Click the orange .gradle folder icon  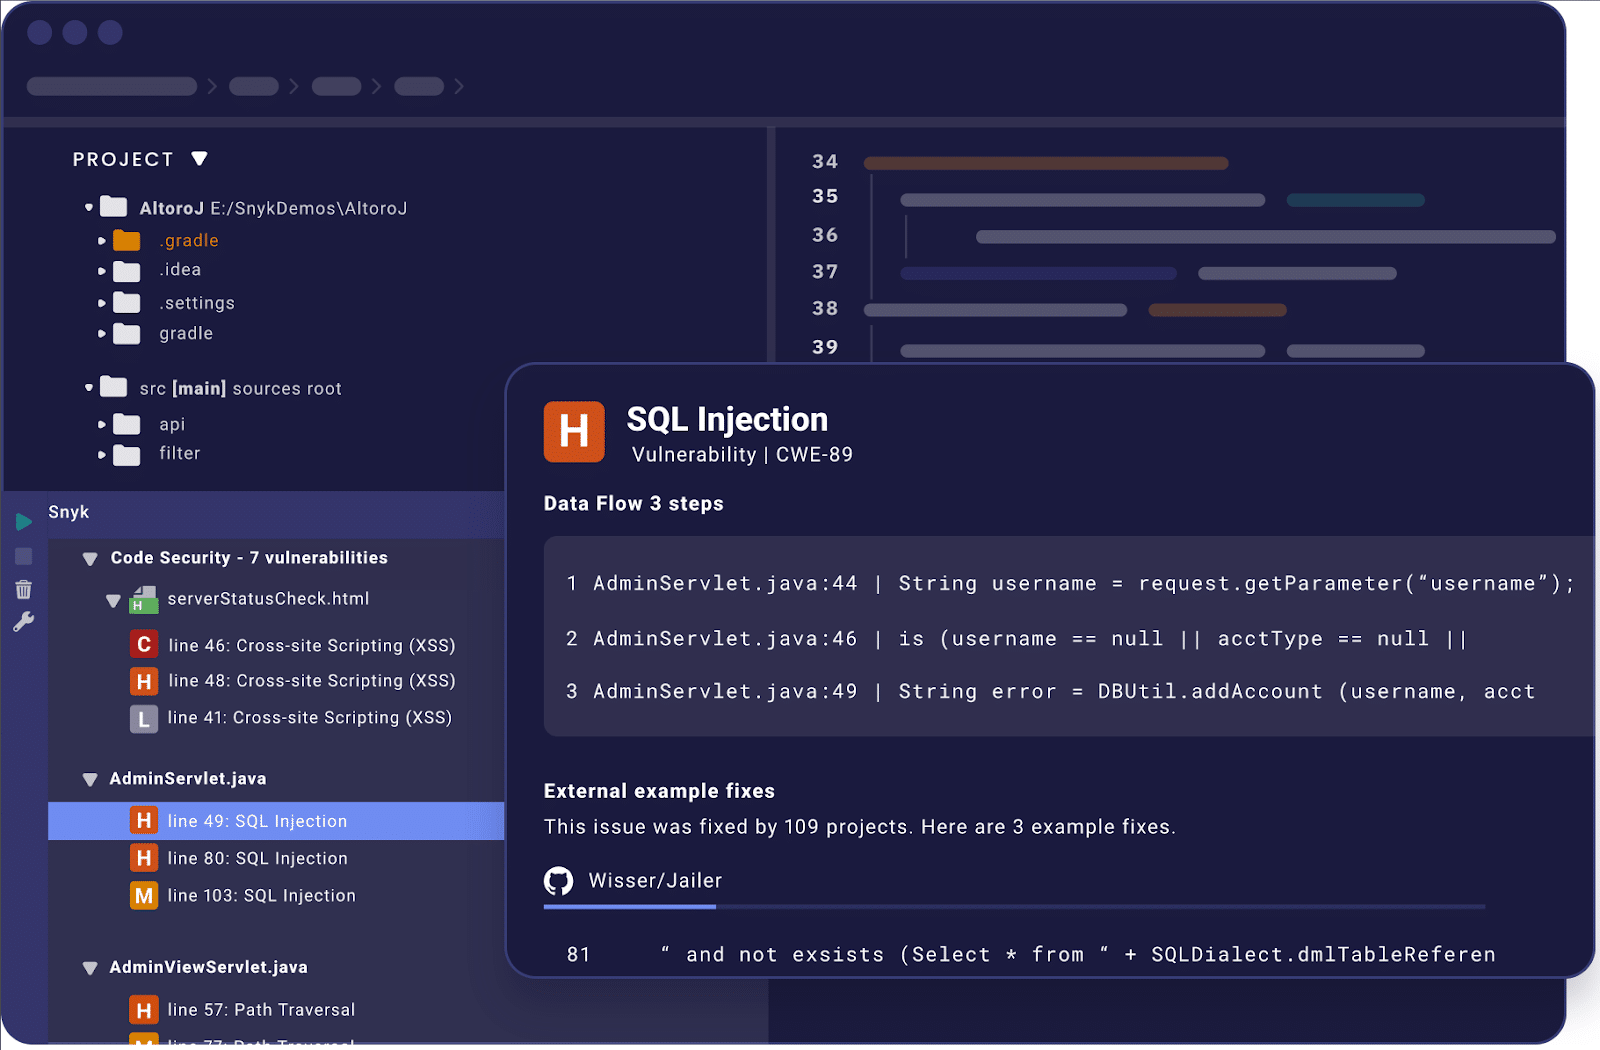[127, 240]
